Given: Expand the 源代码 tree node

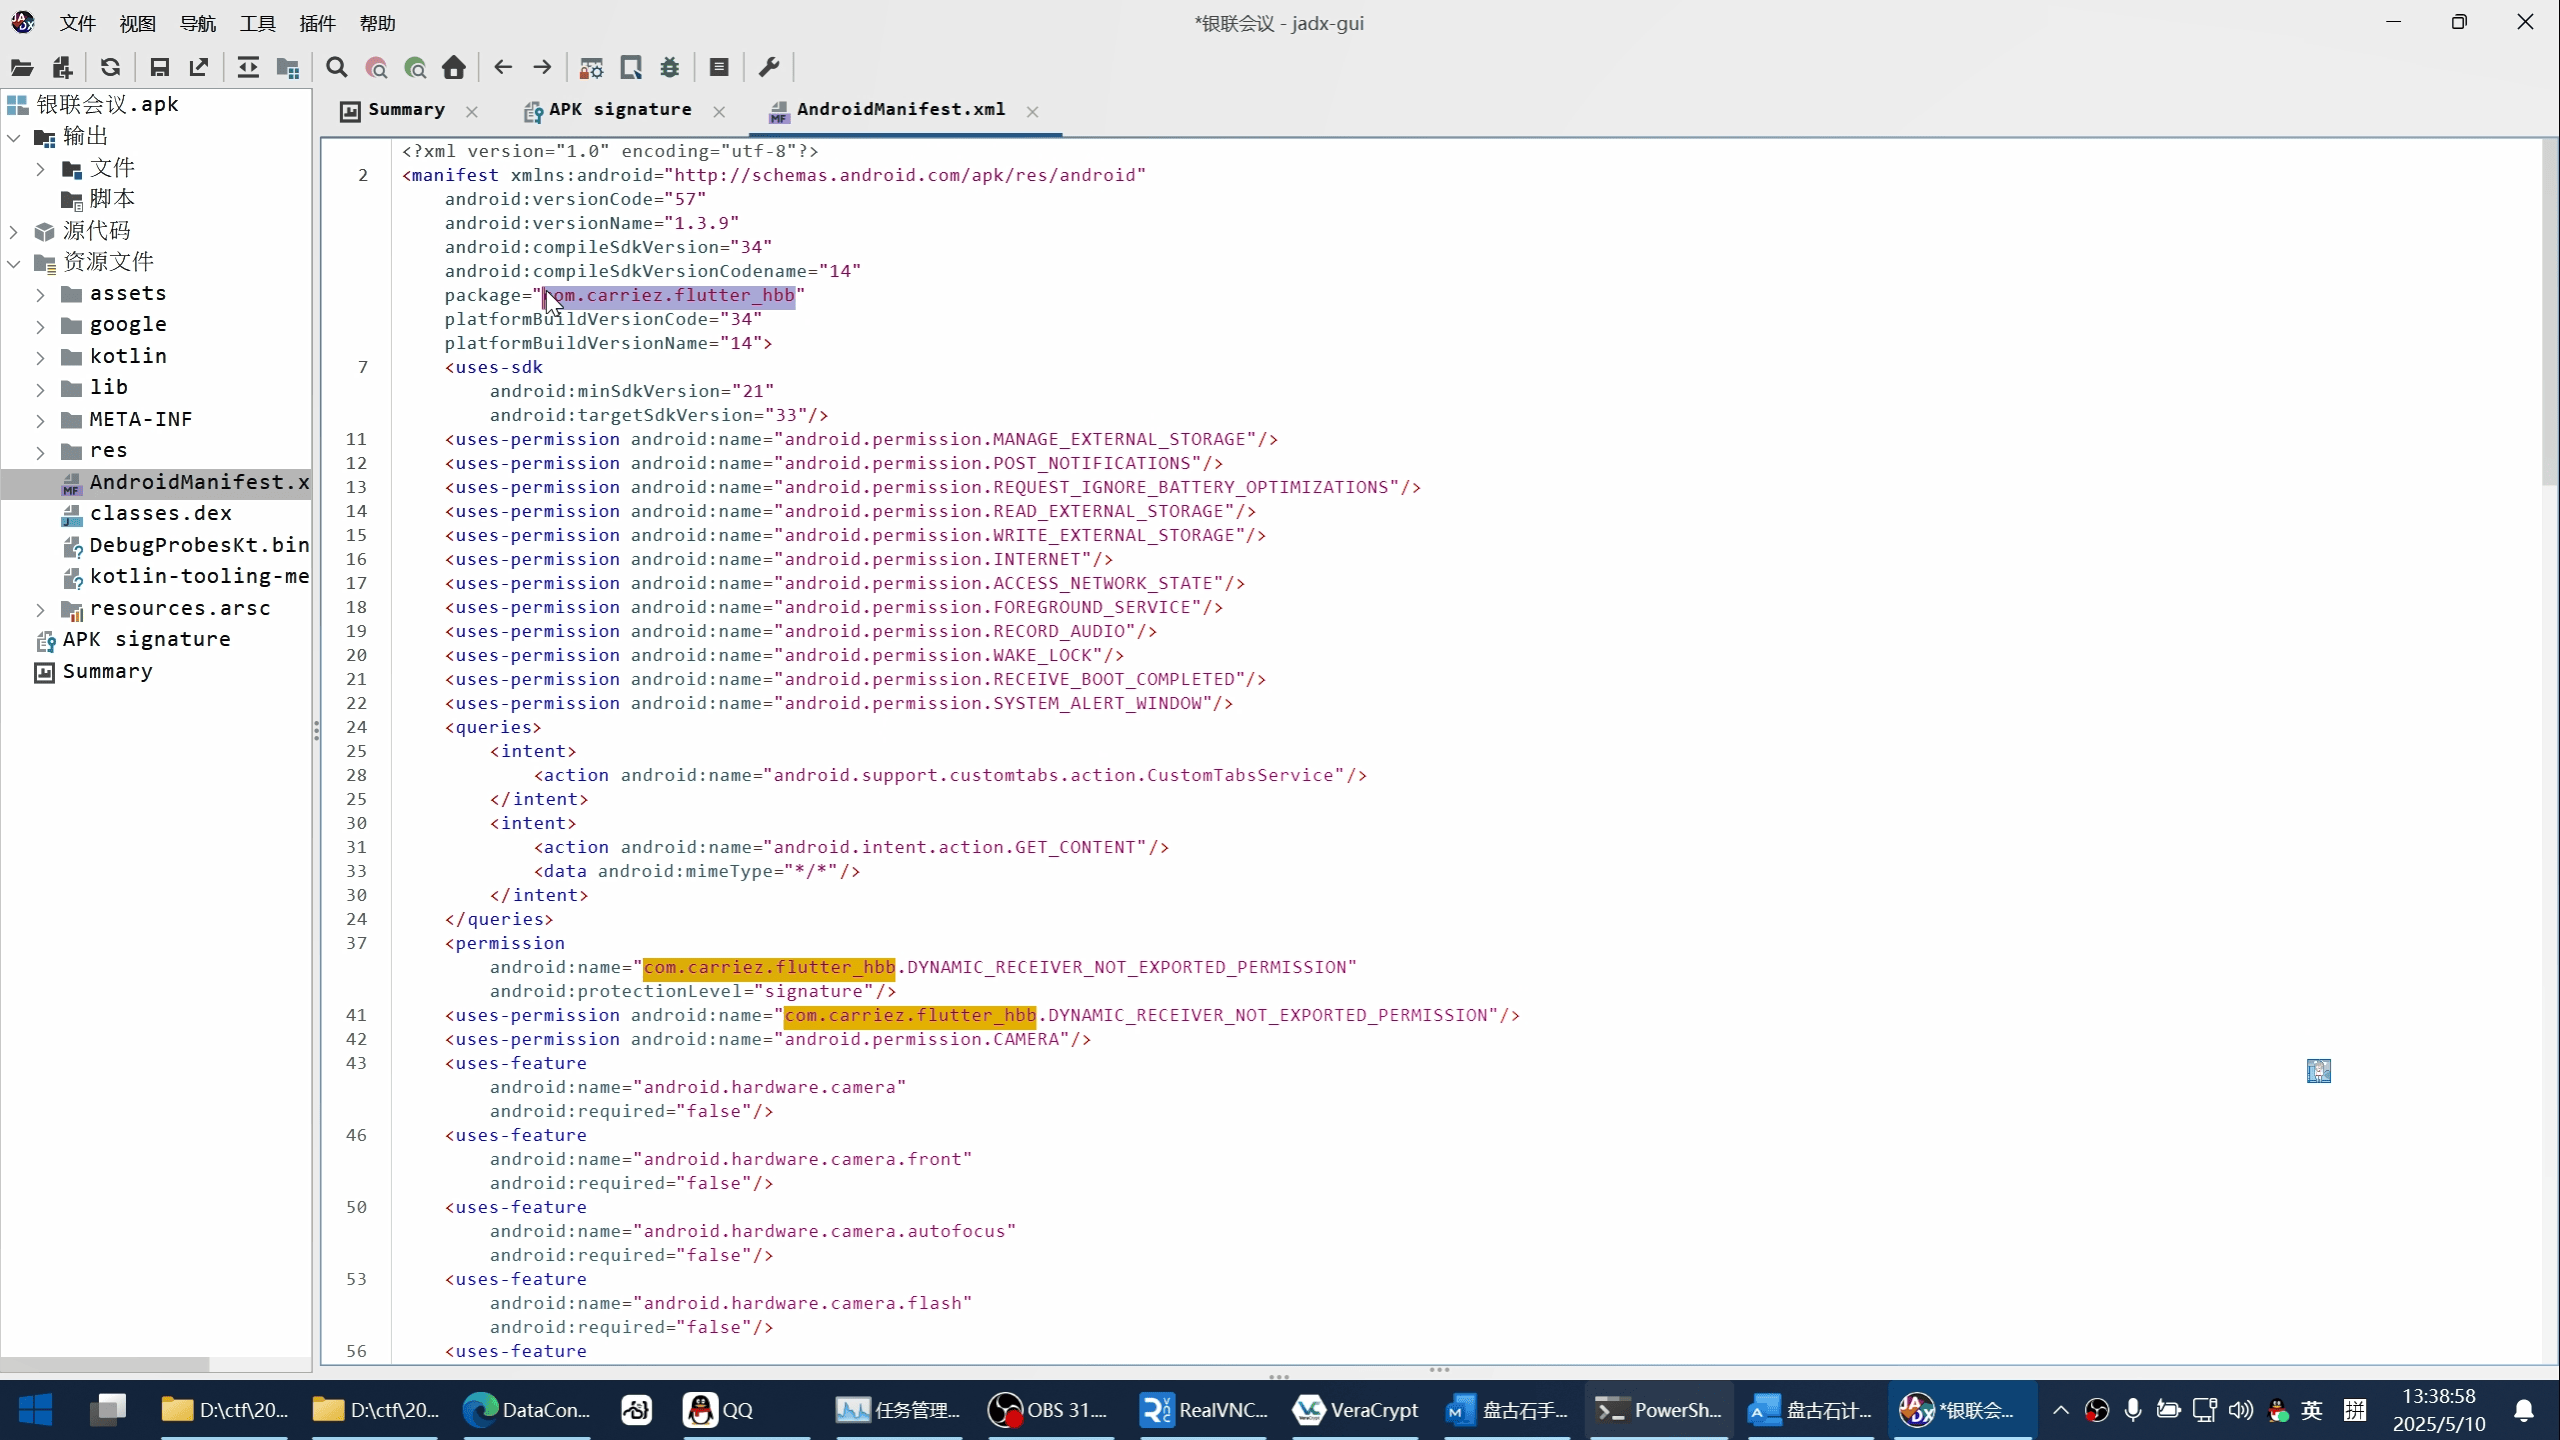Looking at the screenshot, I should point(14,232).
